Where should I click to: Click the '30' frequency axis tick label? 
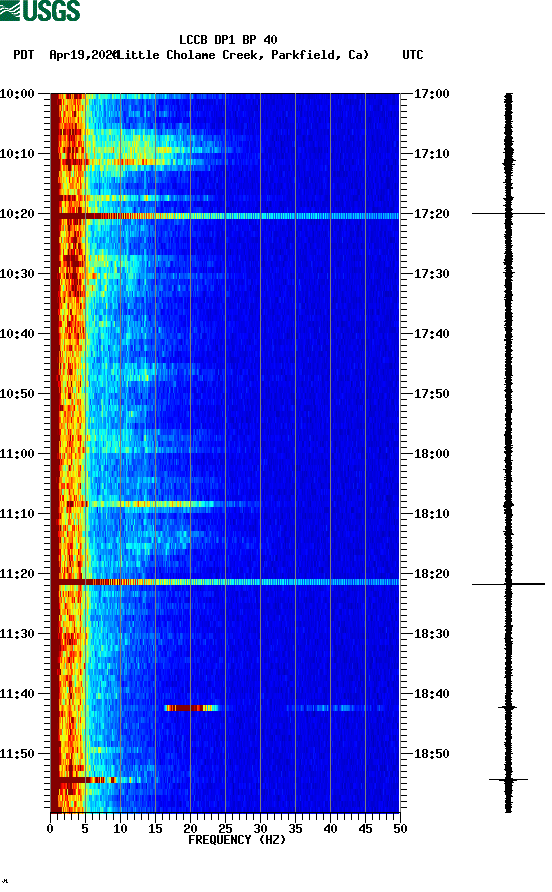pyautogui.click(x=260, y=829)
